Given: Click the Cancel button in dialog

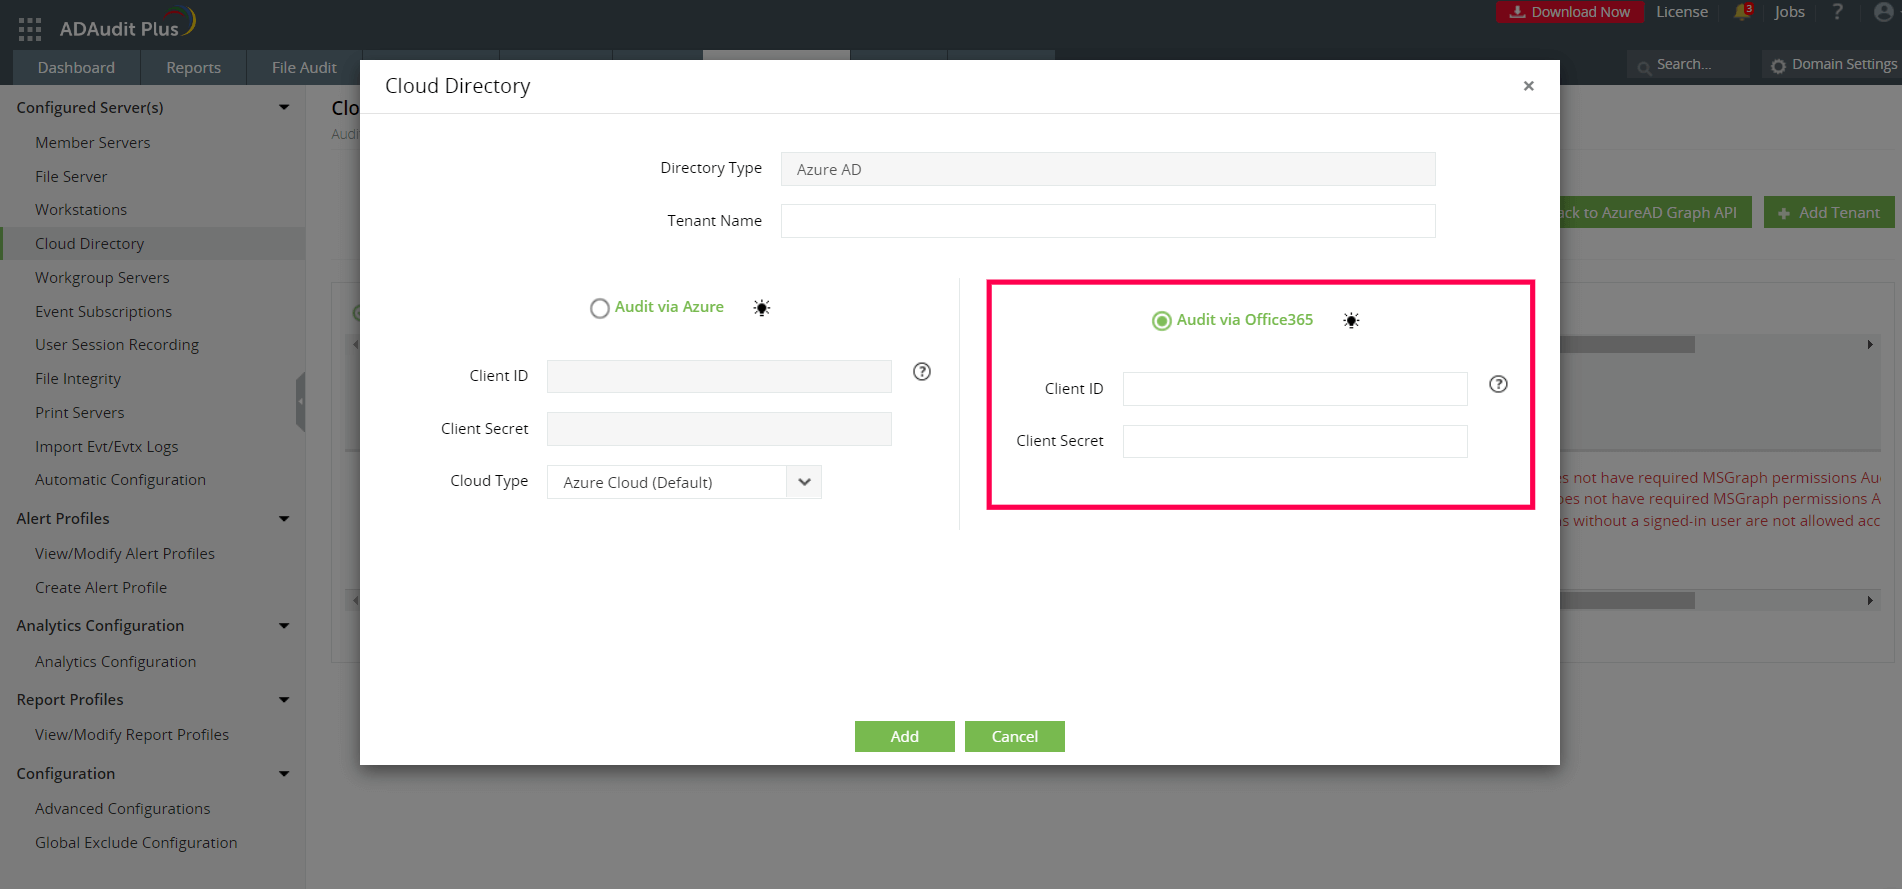Looking at the screenshot, I should click(x=1015, y=736).
